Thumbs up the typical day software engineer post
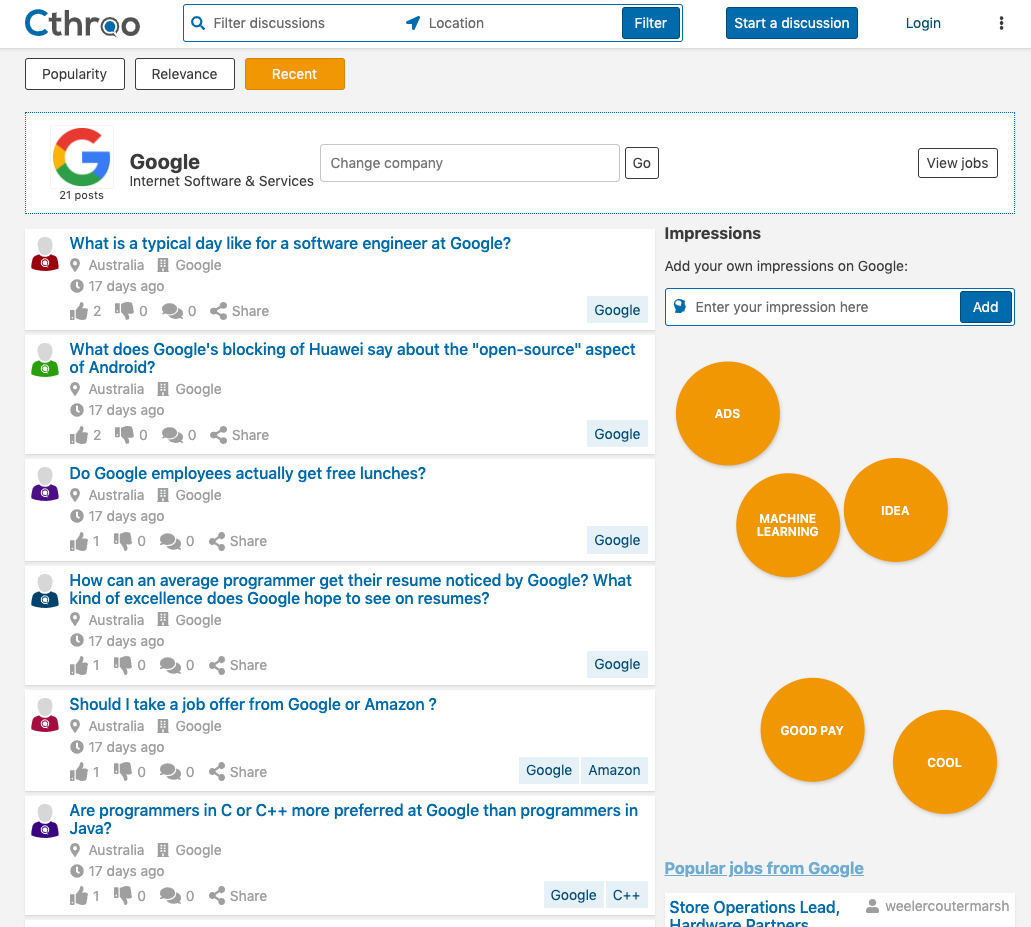The image size is (1031, 927). pyautogui.click(x=79, y=311)
